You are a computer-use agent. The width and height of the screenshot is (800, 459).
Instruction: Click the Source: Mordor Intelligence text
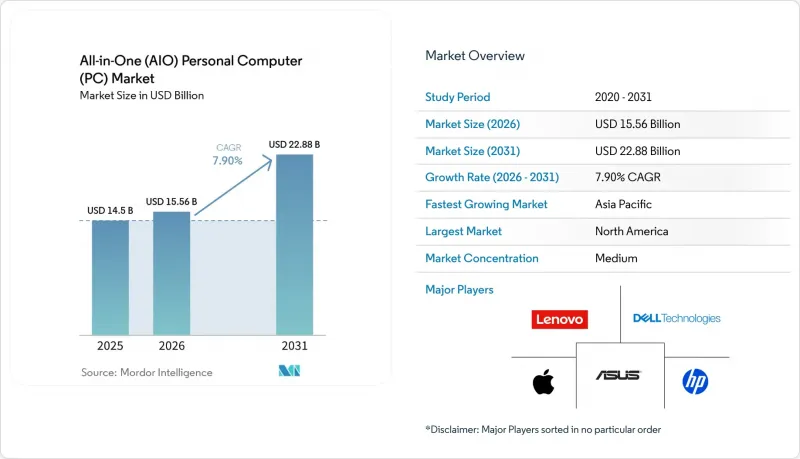146,372
